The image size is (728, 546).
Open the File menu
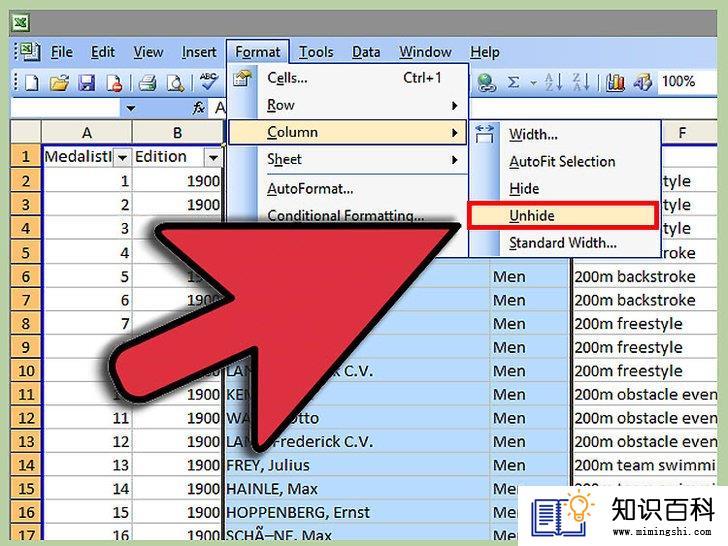(61, 52)
